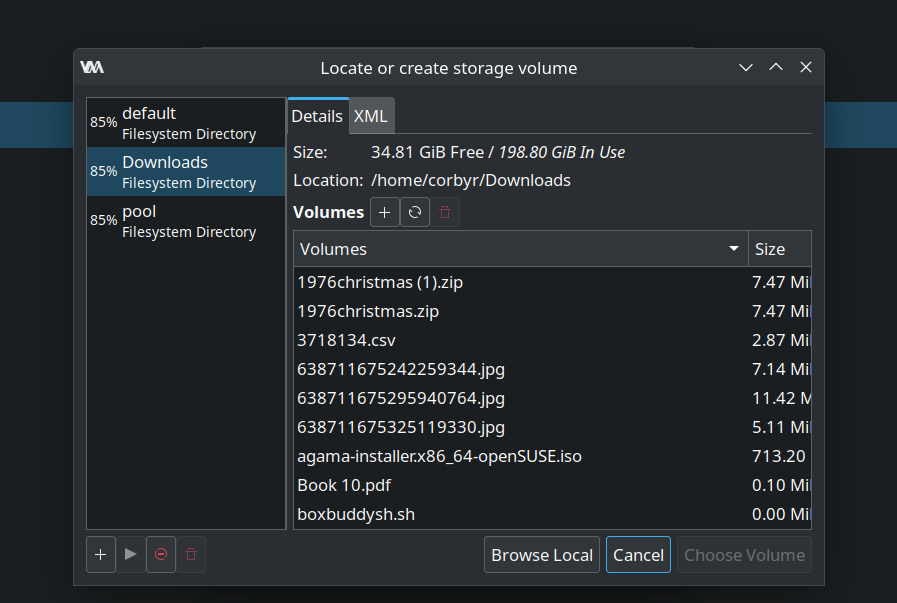
Task: Select 1976christmas (1).zip volume
Action: click(x=552, y=282)
